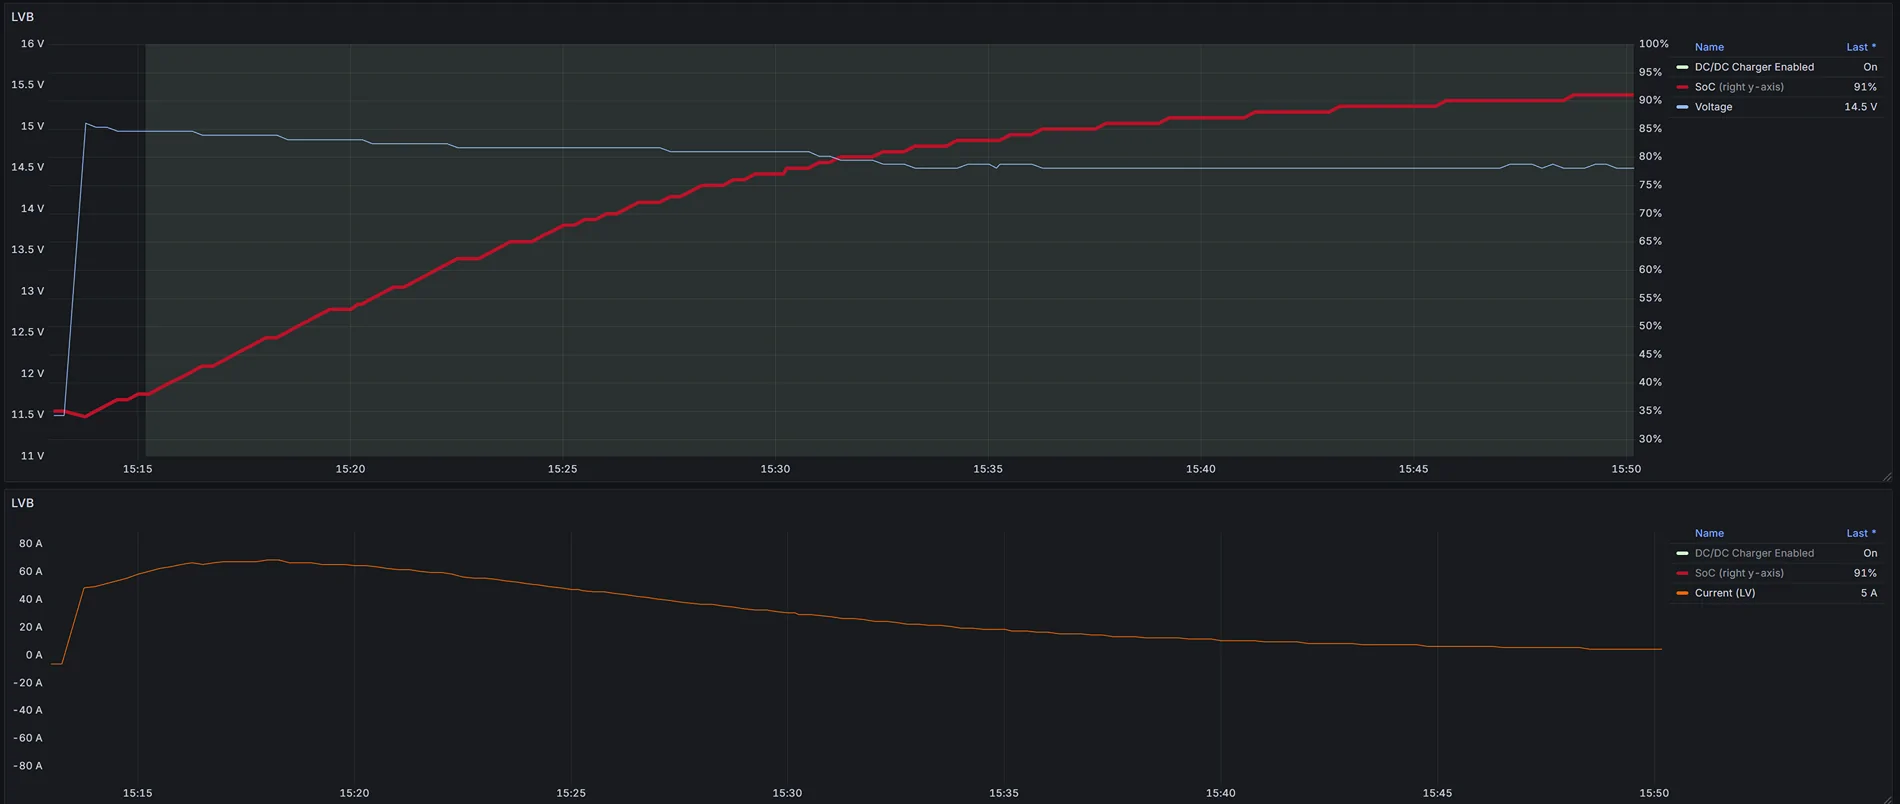Viewport: 1900px width, 804px height.
Task: Click the orange Current (LV) color swatch
Action: [1682, 593]
